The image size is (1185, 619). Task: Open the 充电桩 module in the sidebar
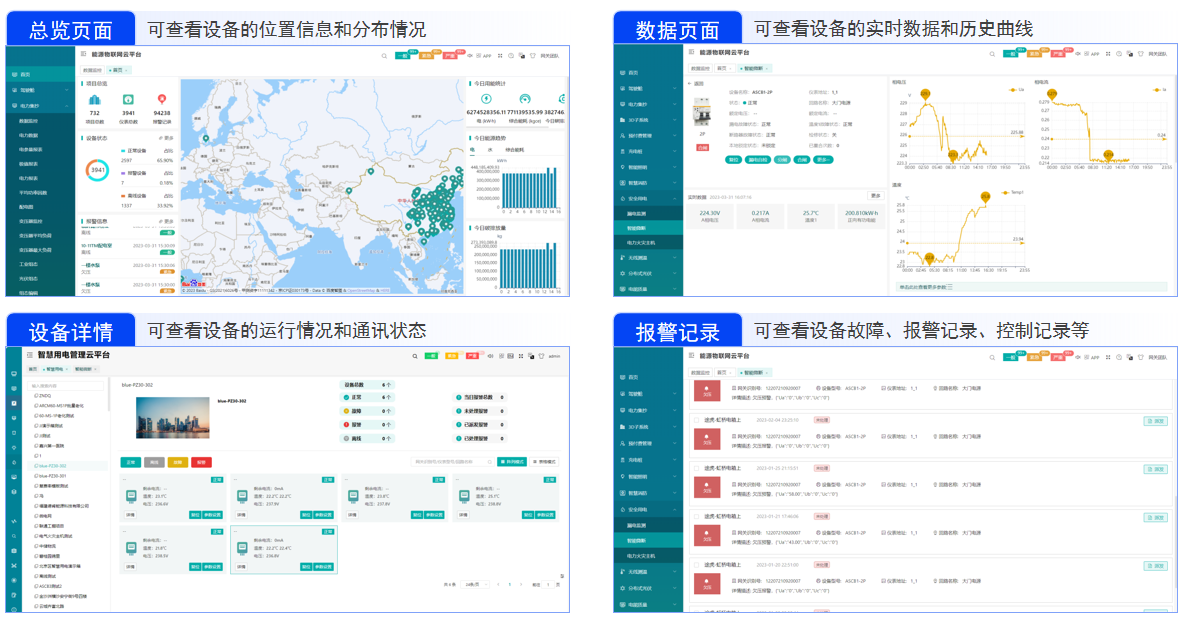632,150
